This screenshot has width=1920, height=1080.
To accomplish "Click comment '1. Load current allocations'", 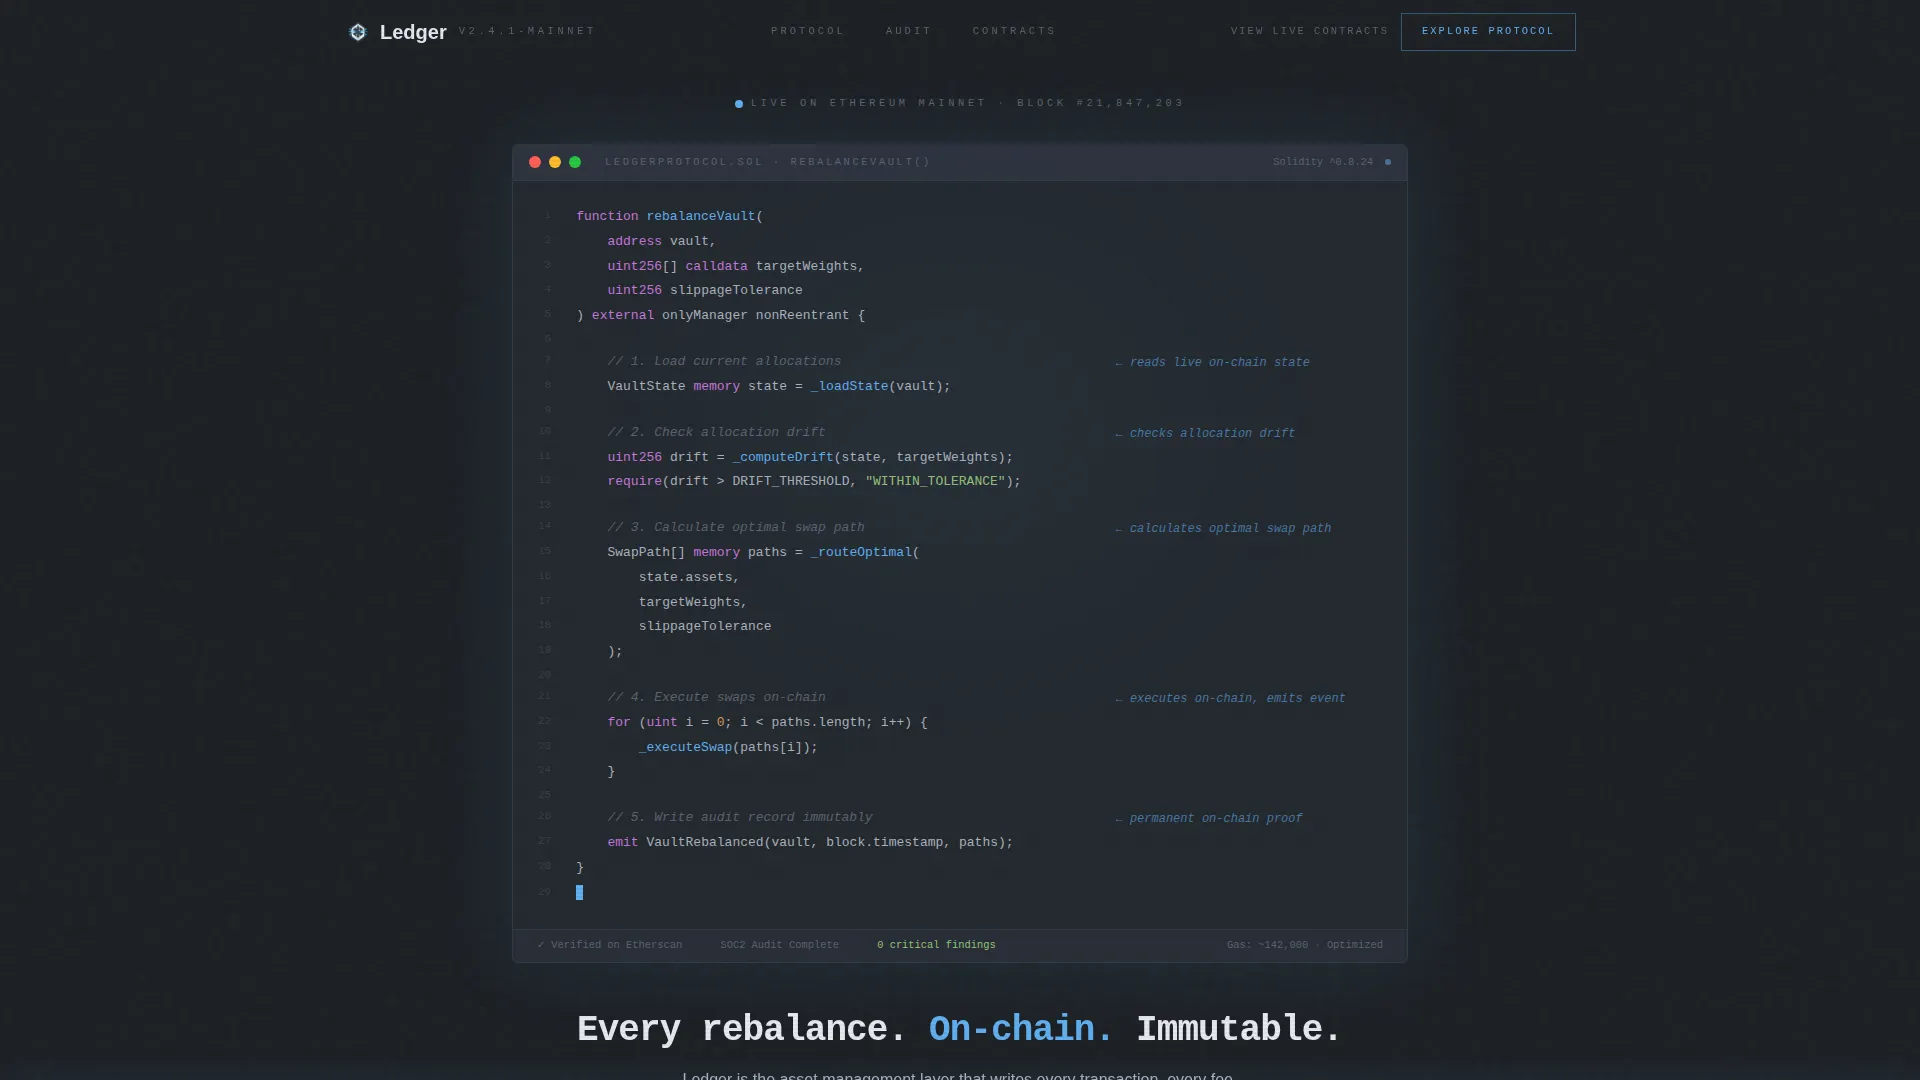I will (724, 361).
